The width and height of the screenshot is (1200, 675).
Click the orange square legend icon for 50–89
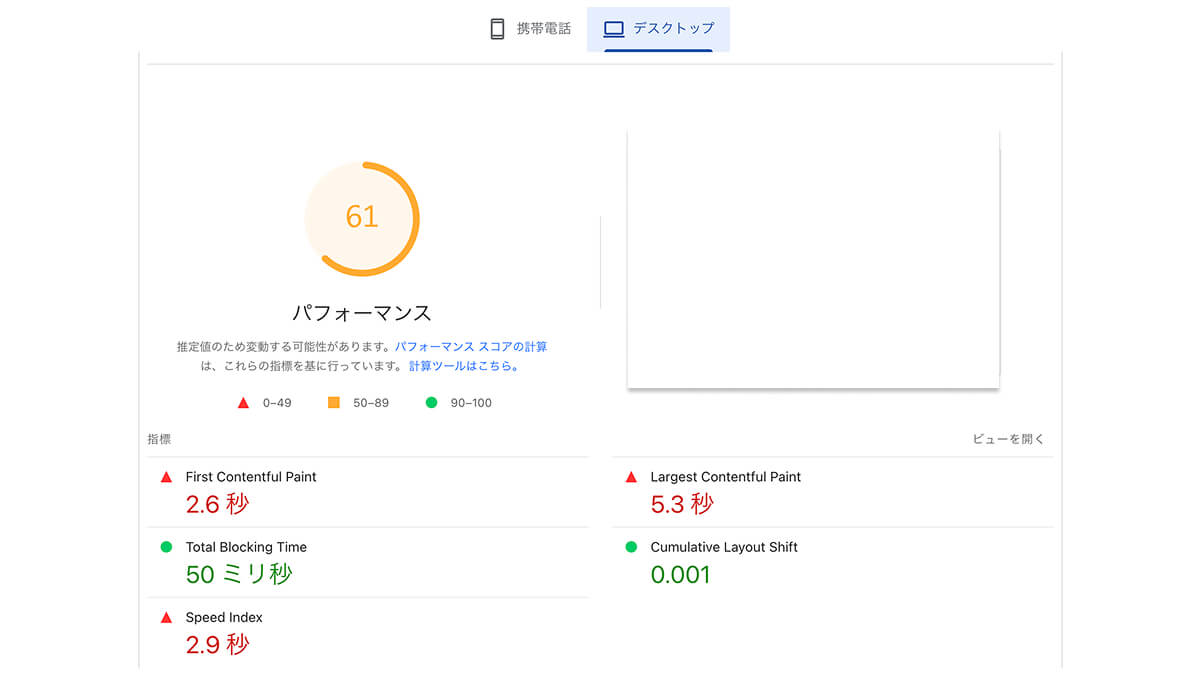click(x=334, y=403)
